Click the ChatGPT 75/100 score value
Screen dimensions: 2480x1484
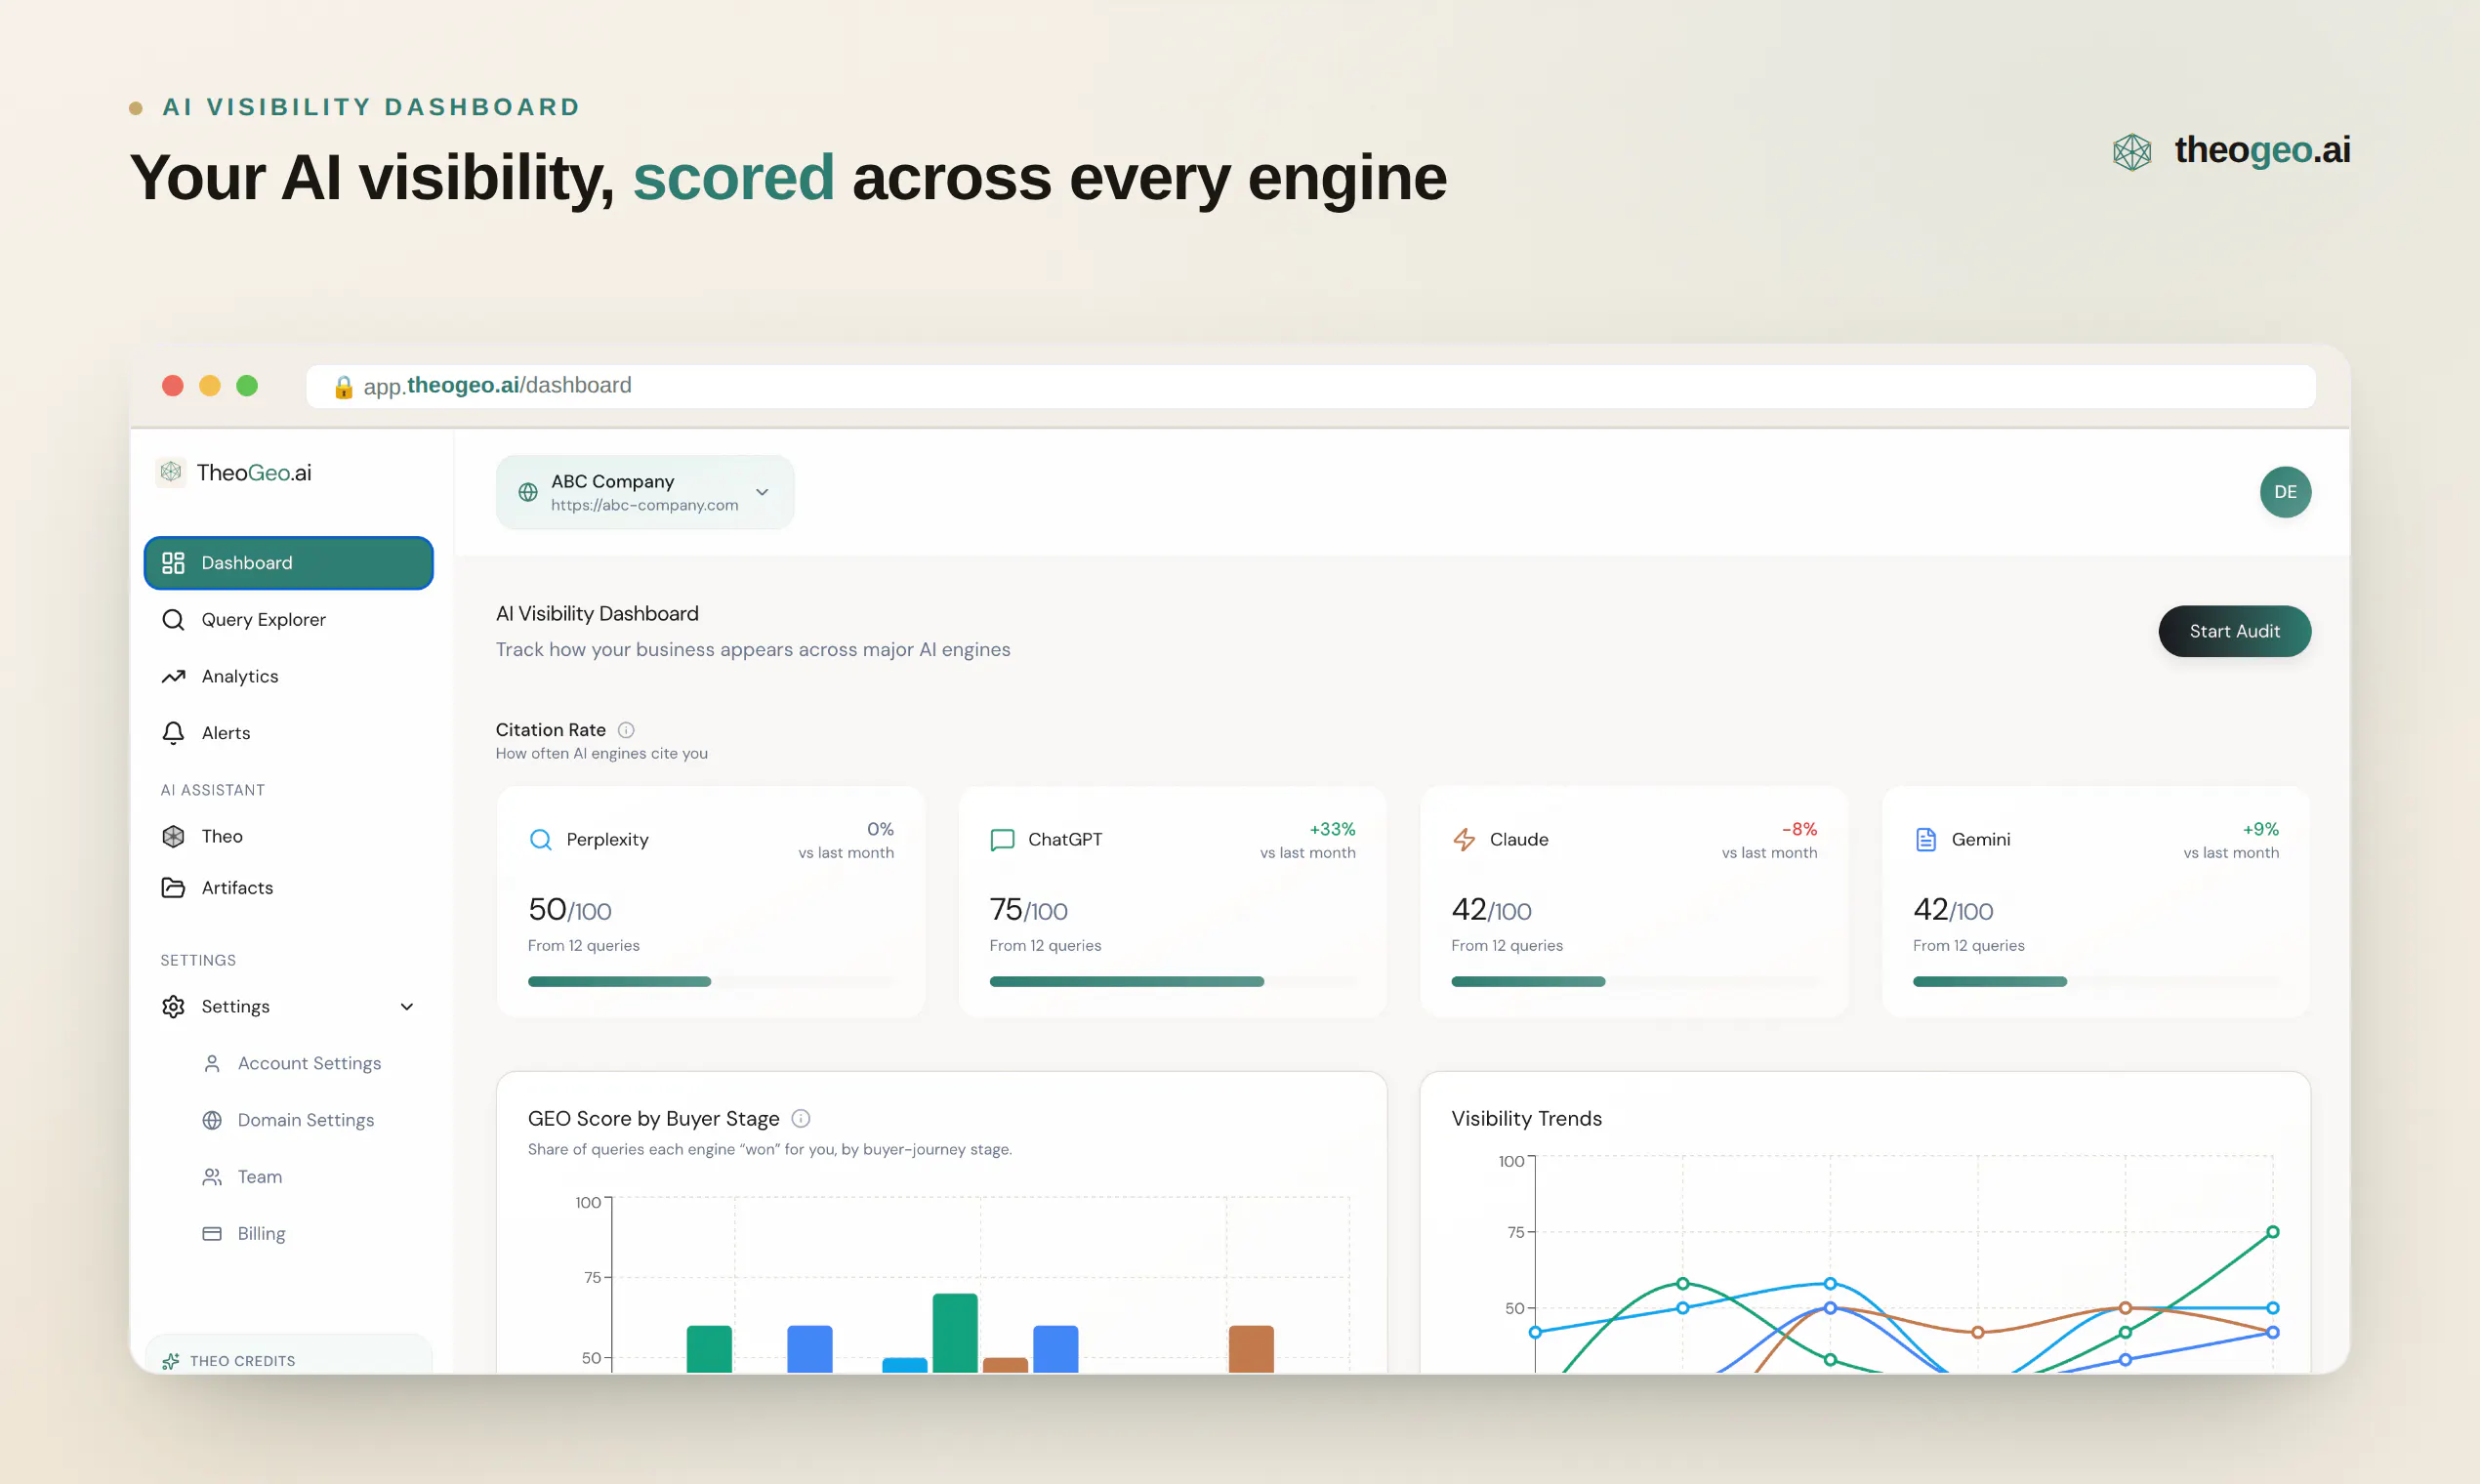click(1029, 910)
